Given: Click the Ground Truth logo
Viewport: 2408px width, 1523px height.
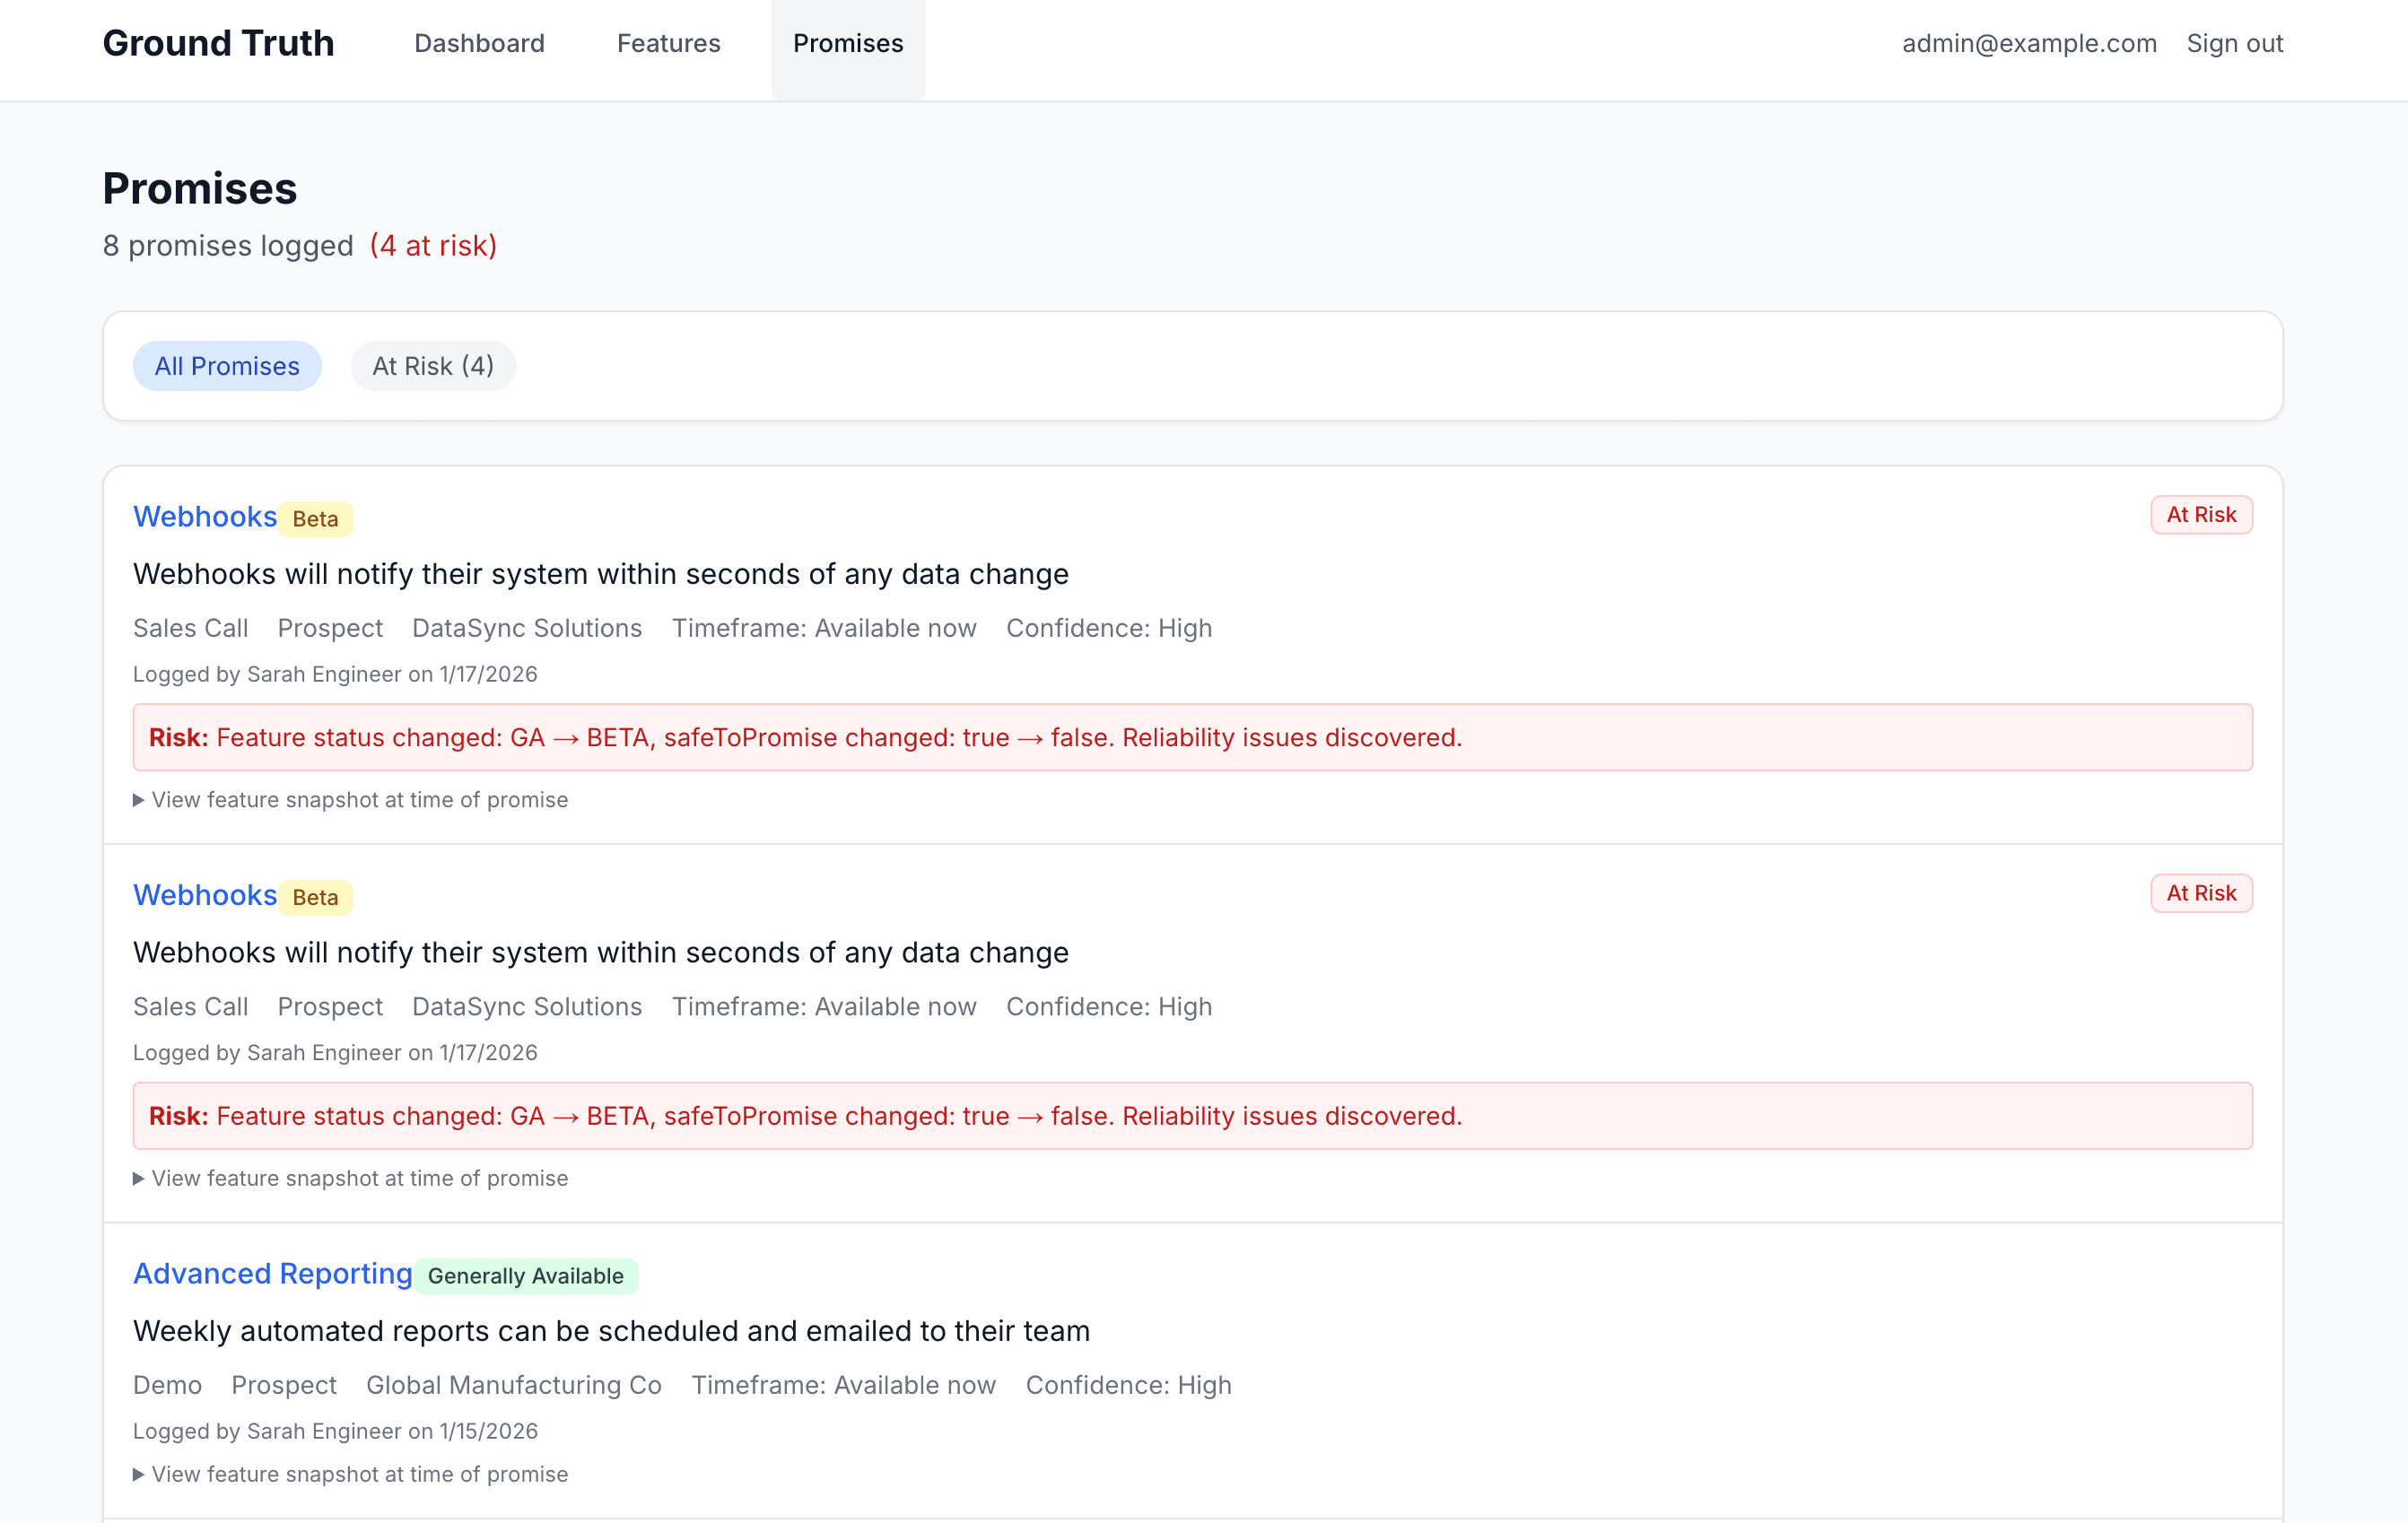Looking at the screenshot, I should [x=218, y=43].
